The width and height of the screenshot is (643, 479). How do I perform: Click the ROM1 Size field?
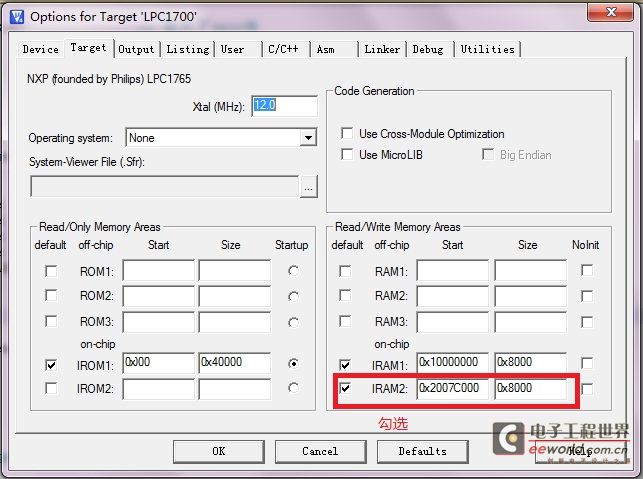pos(235,270)
